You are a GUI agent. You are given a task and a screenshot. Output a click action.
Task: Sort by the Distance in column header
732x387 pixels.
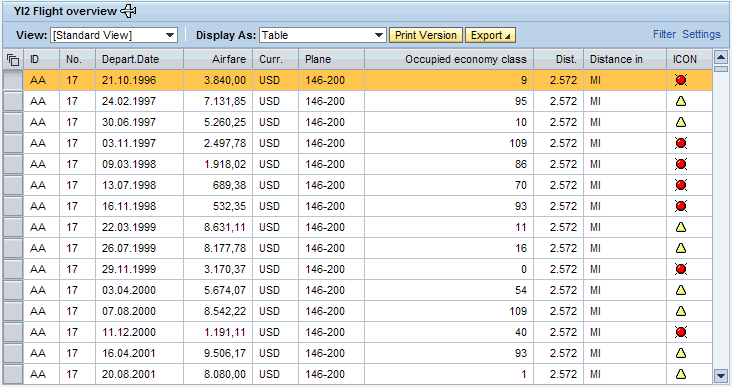click(x=625, y=59)
